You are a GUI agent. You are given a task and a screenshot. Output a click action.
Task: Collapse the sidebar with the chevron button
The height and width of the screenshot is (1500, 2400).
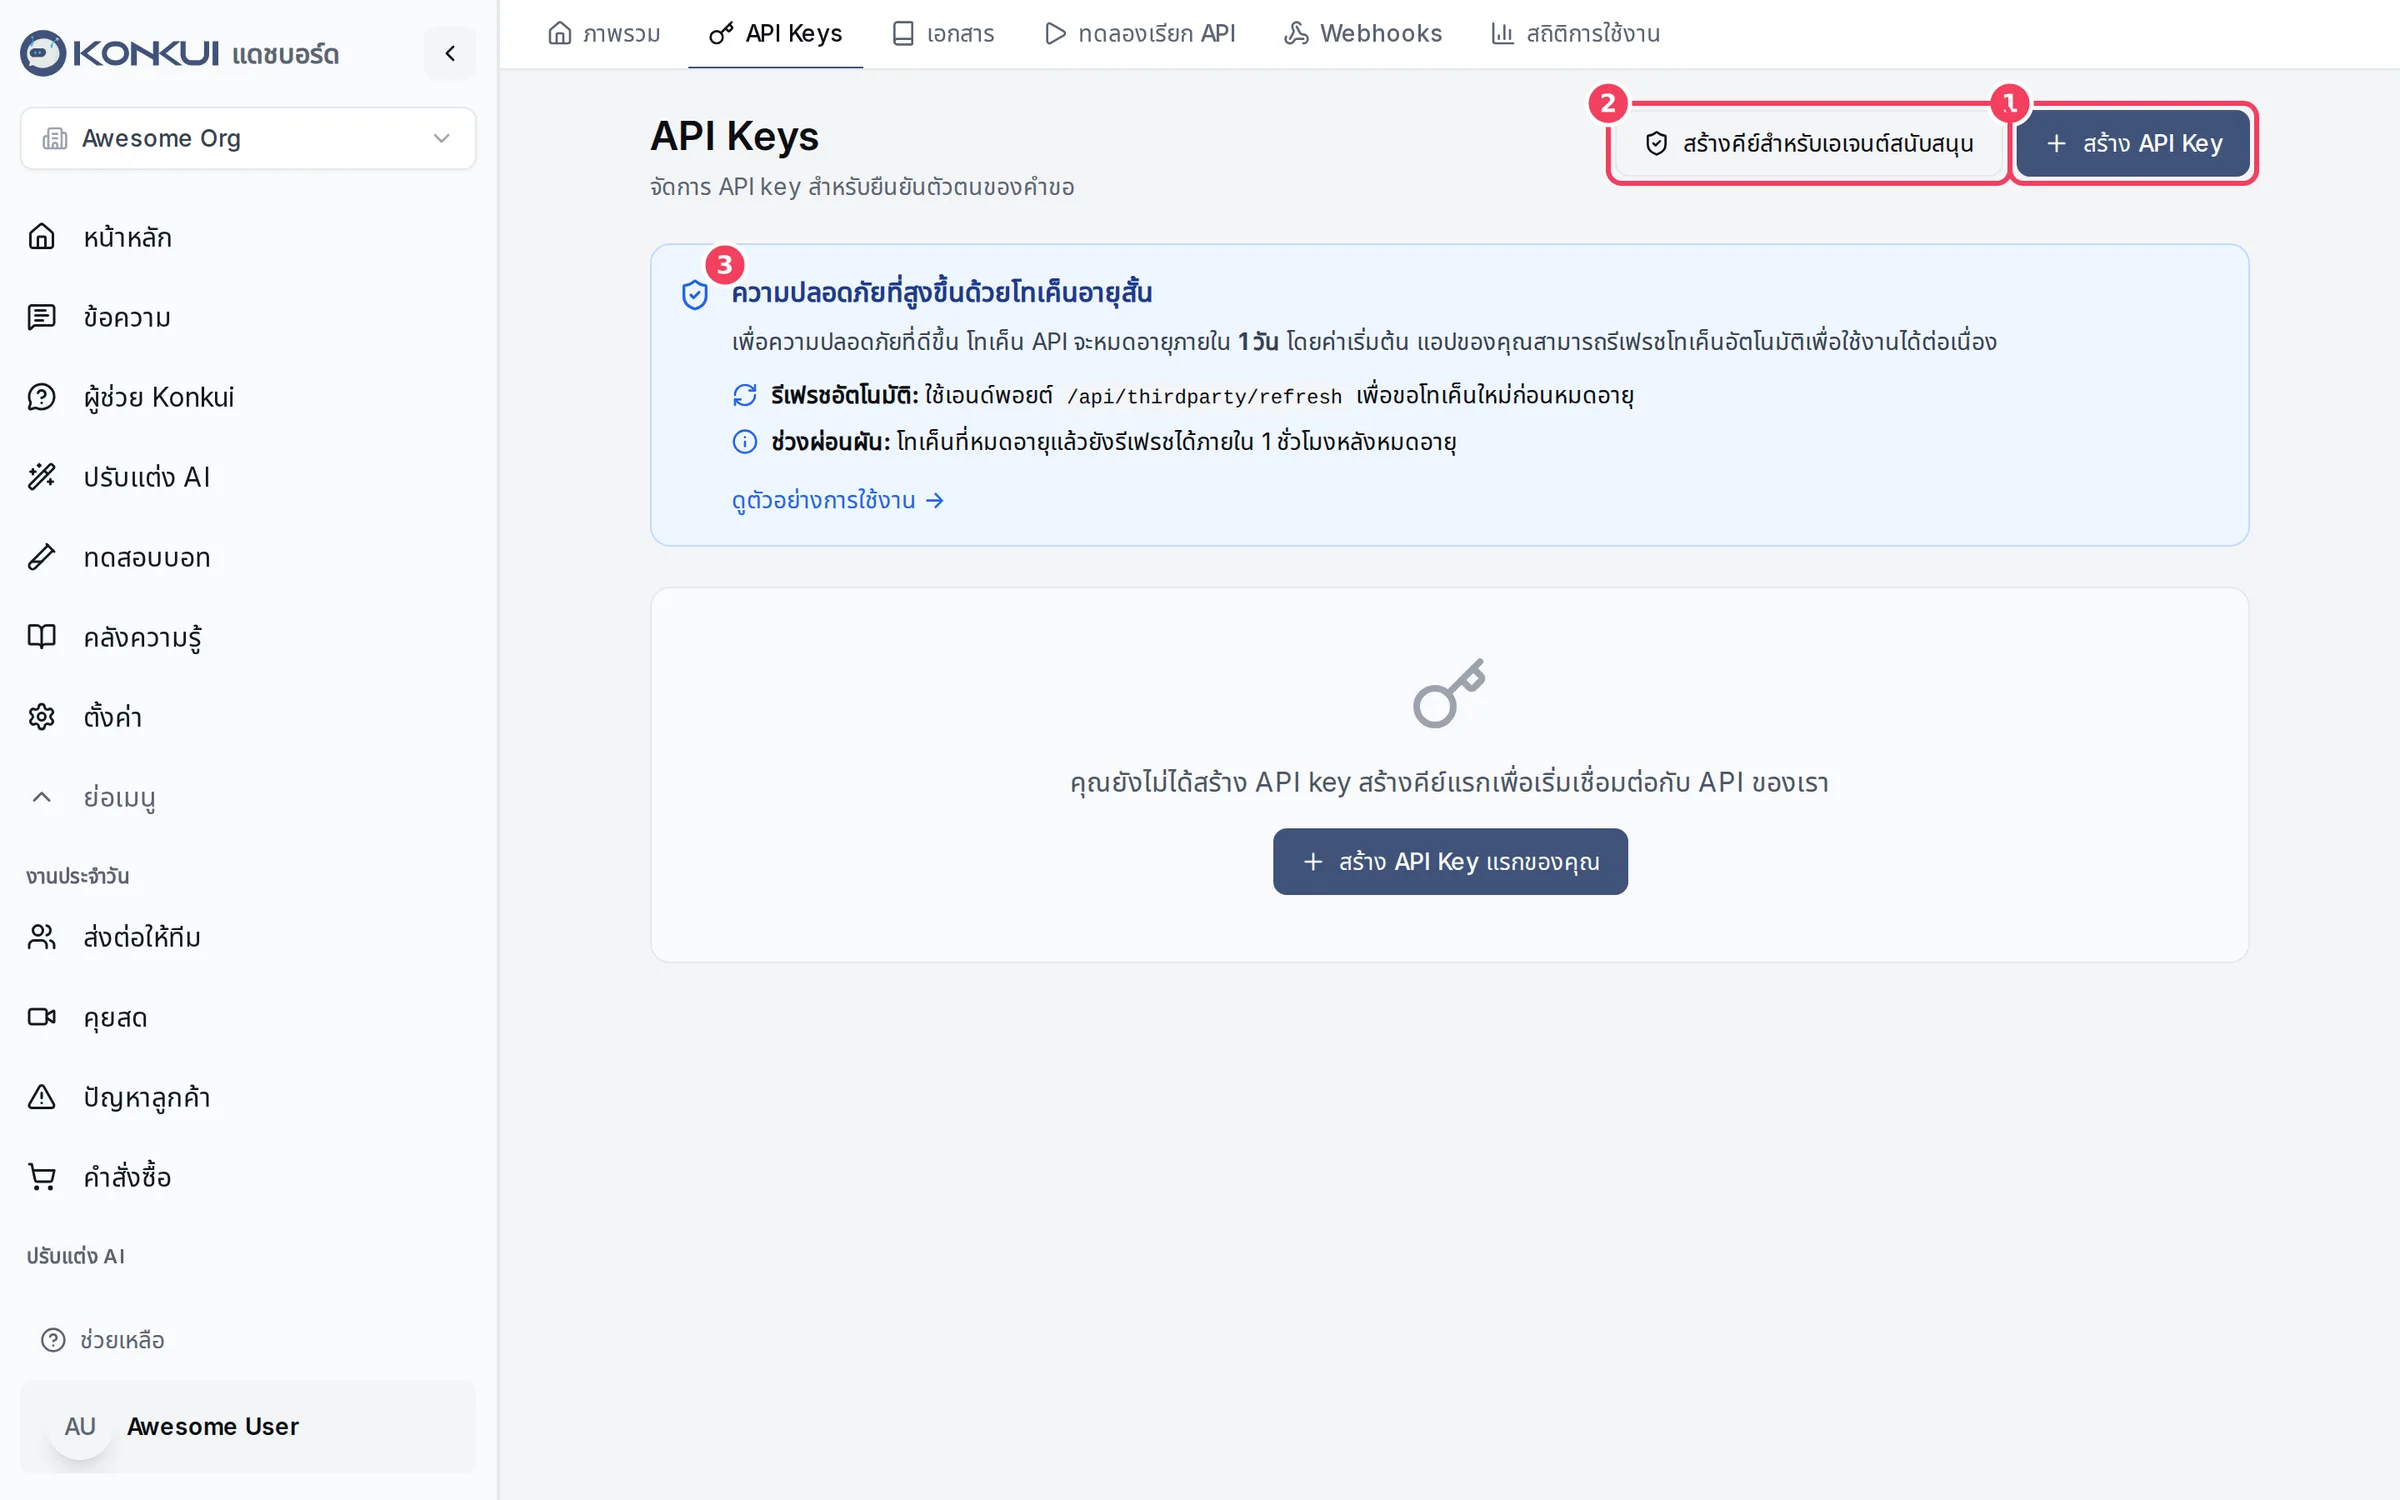click(x=450, y=53)
